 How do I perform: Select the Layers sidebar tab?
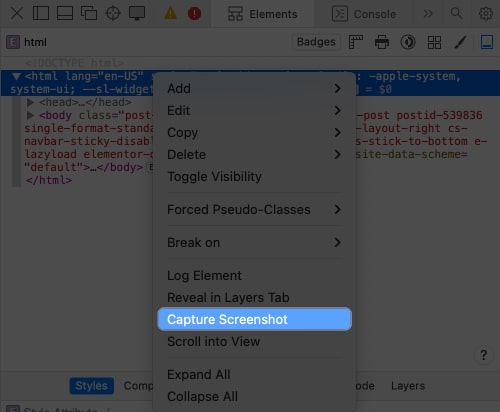pos(408,386)
